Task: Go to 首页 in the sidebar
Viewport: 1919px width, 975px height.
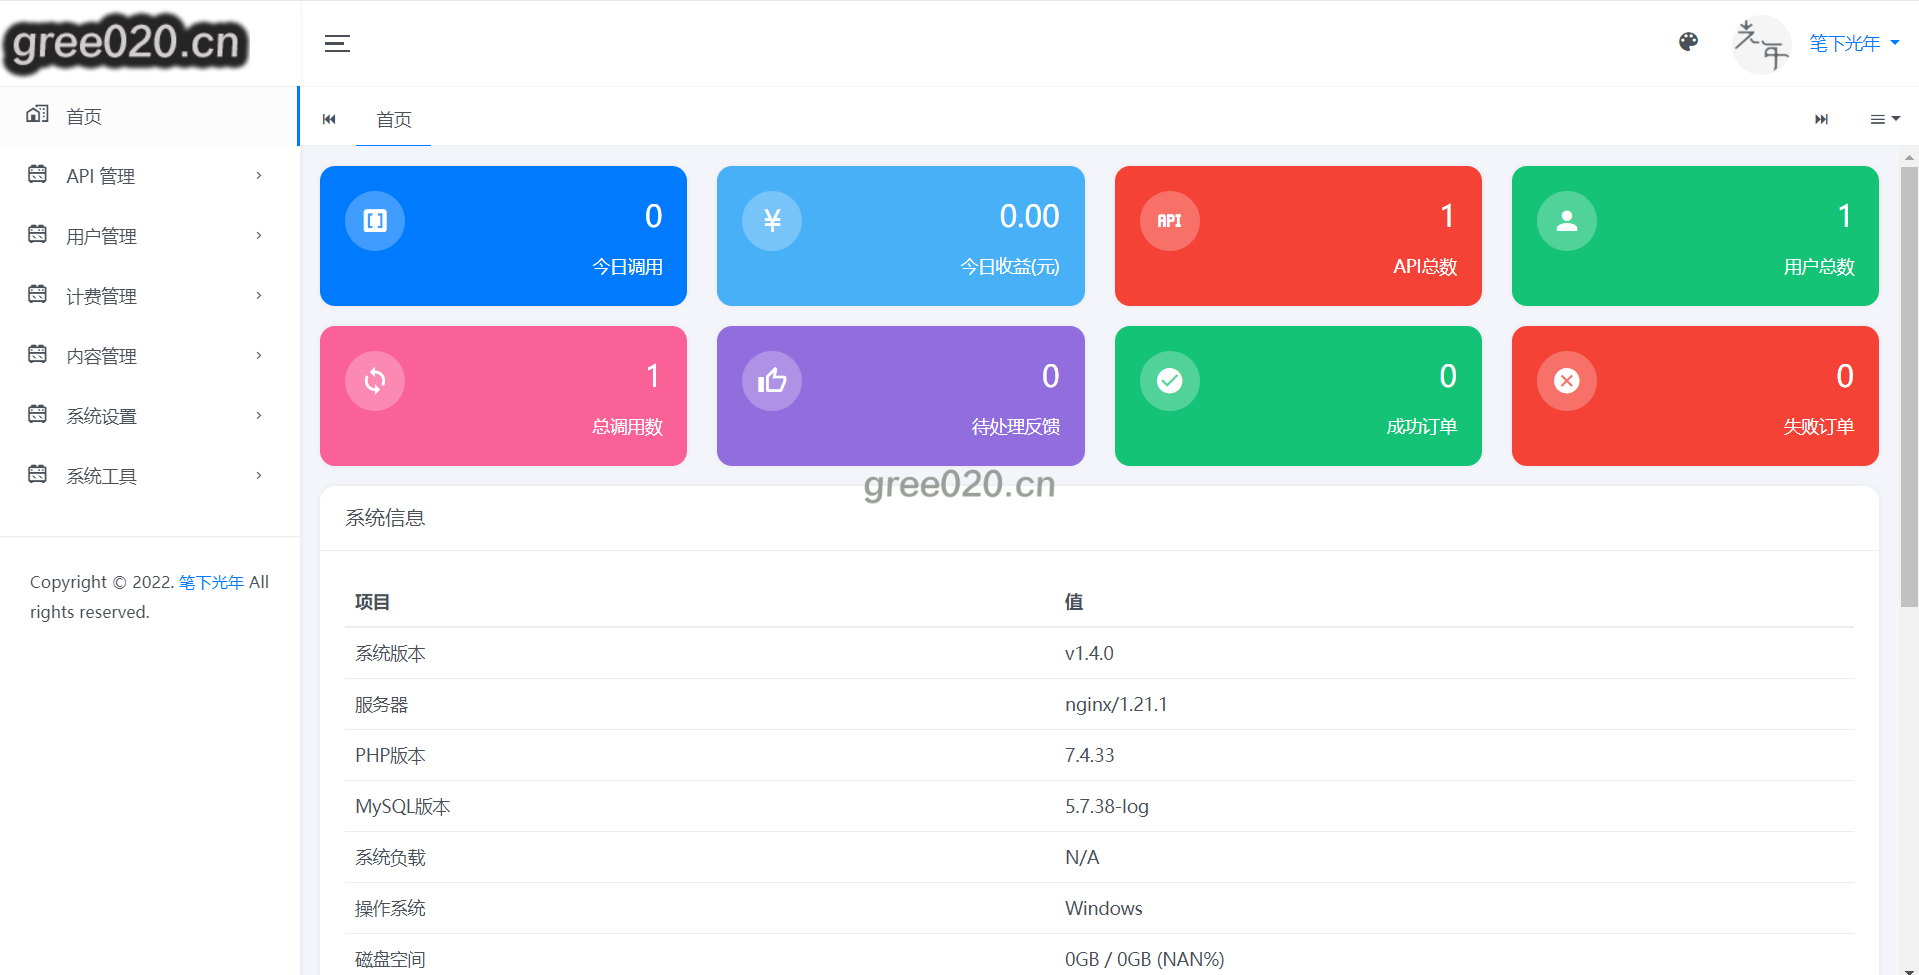Action: pyautogui.click(x=84, y=116)
